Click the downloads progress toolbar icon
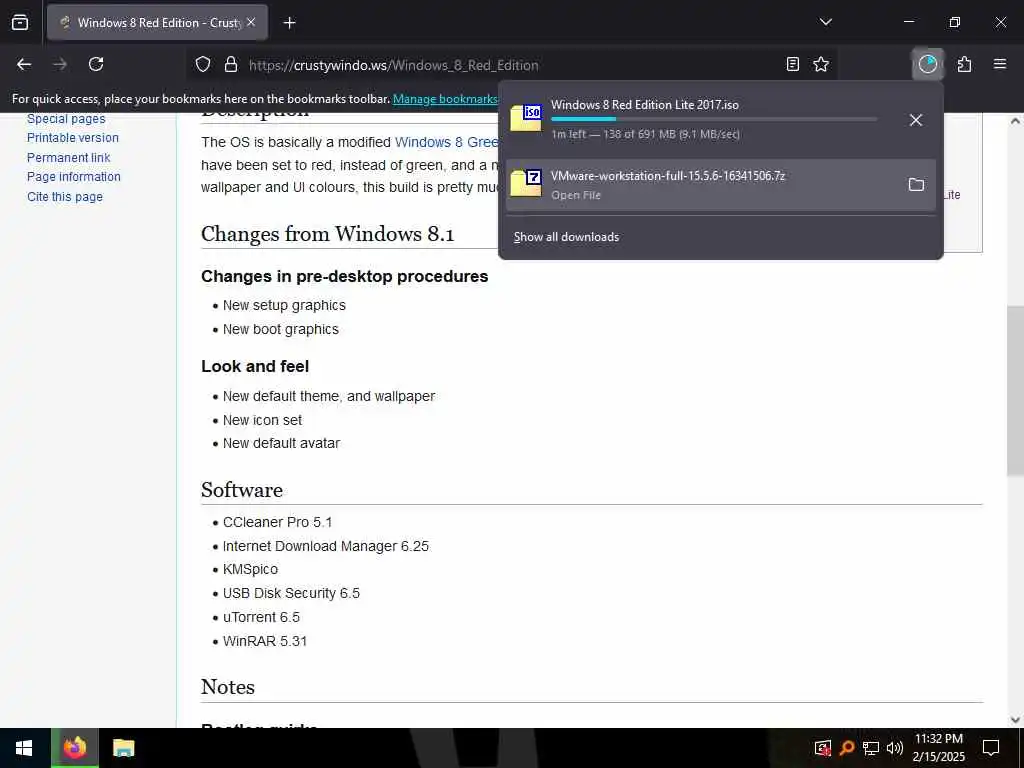The image size is (1024, 768). pyautogui.click(x=927, y=64)
